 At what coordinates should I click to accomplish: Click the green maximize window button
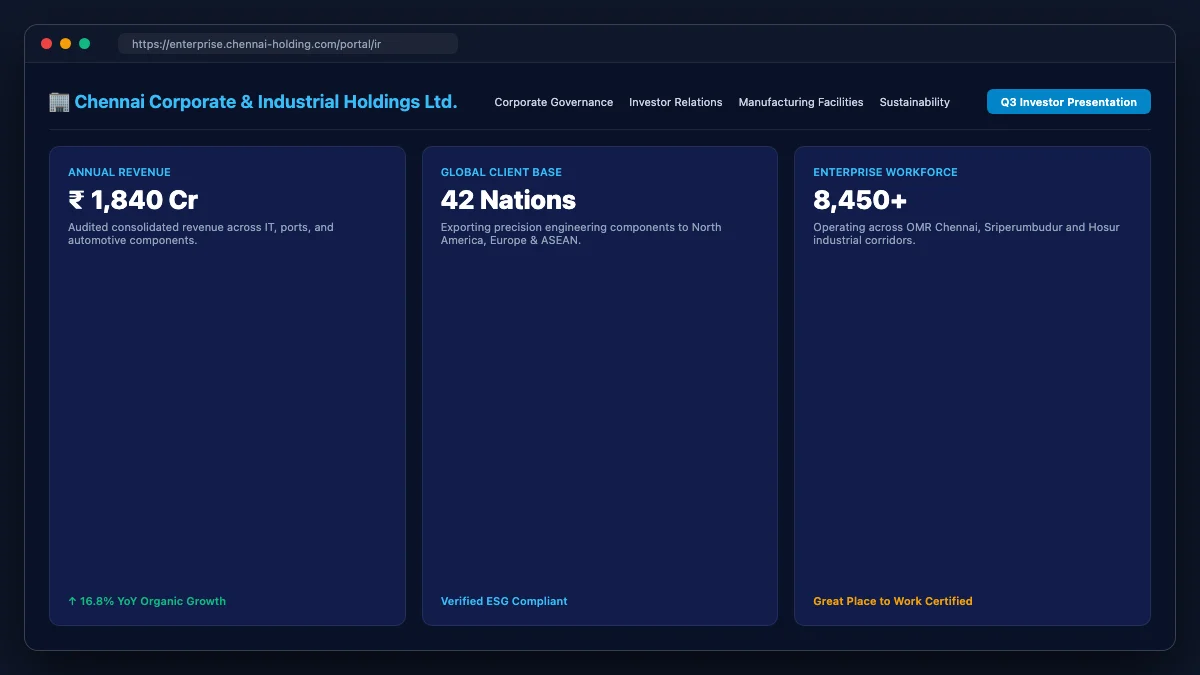coord(85,44)
